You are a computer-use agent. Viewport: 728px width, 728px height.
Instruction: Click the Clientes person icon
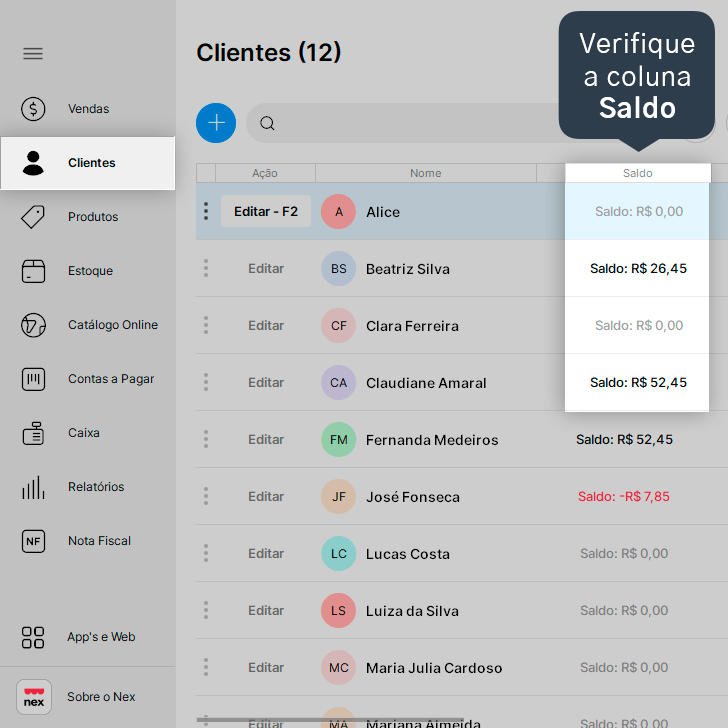[33, 163]
